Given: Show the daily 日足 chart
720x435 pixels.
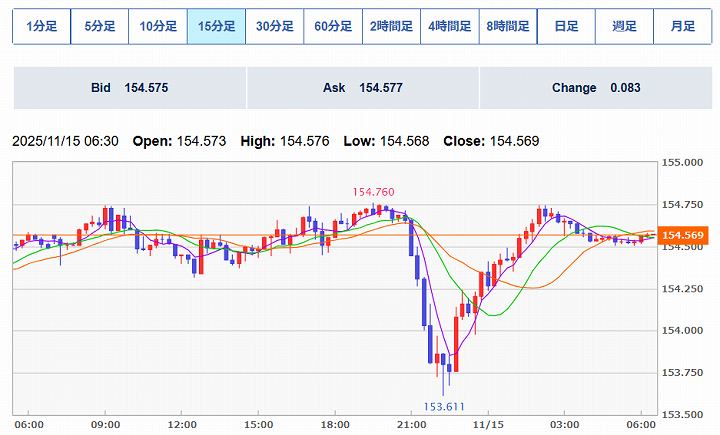Looking at the screenshot, I should (x=566, y=26).
